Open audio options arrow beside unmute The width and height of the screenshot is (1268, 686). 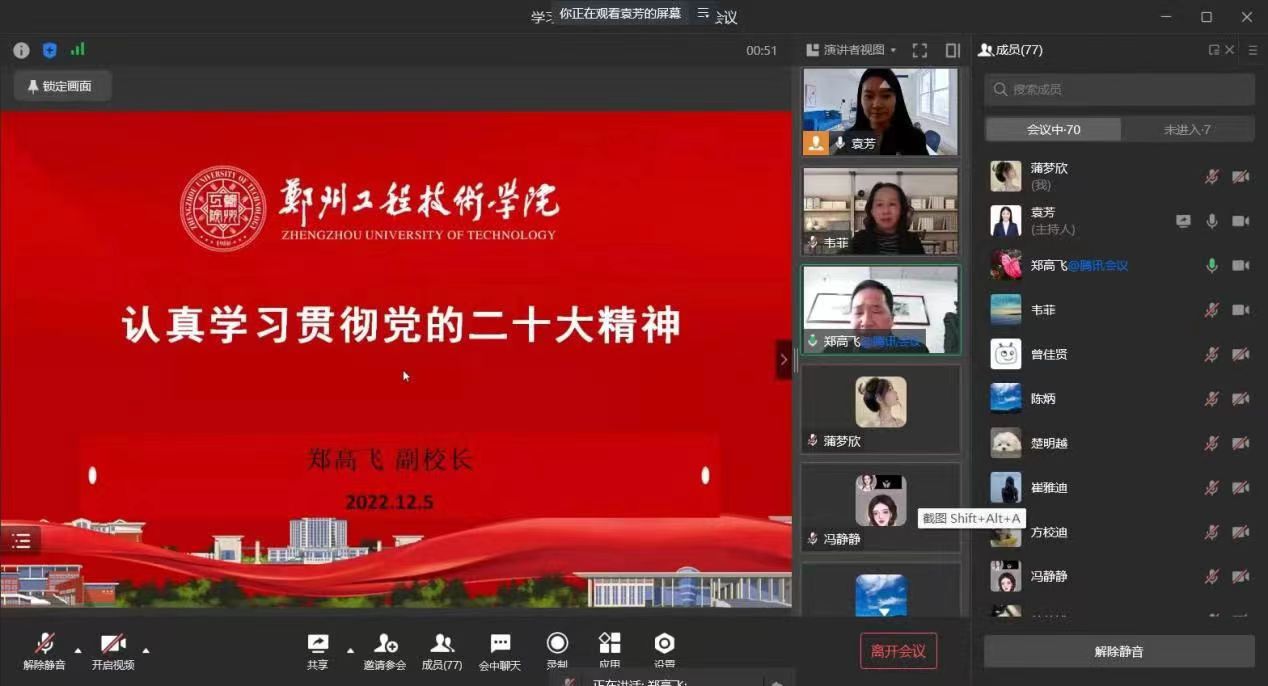(78, 650)
